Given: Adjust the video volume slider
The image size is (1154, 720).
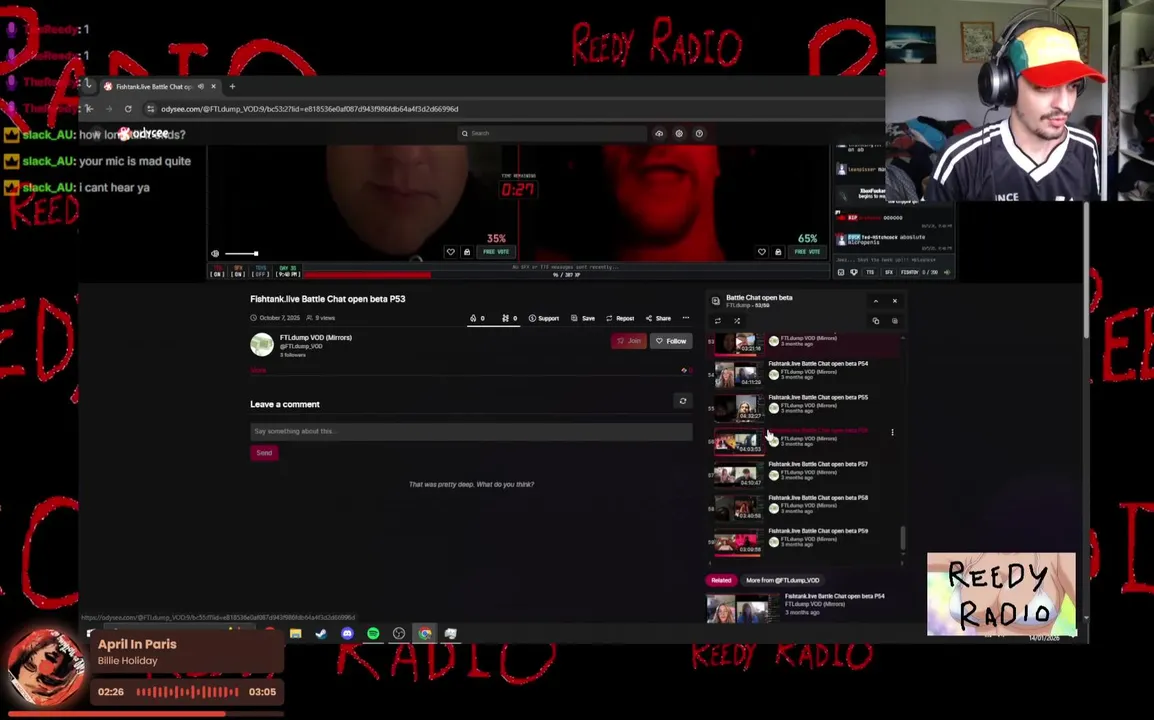Looking at the screenshot, I should [x=241, y=253].
